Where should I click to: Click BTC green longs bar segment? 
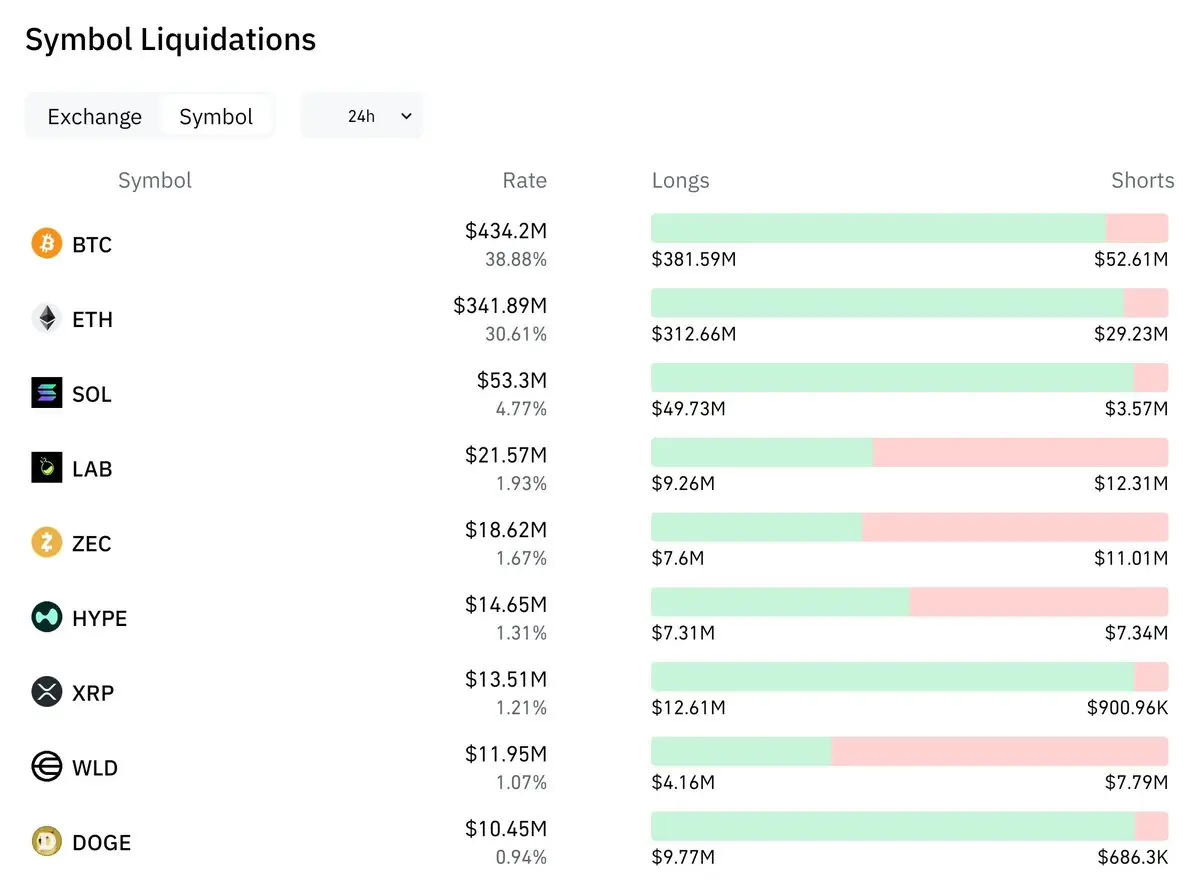[x=878, y=228]
